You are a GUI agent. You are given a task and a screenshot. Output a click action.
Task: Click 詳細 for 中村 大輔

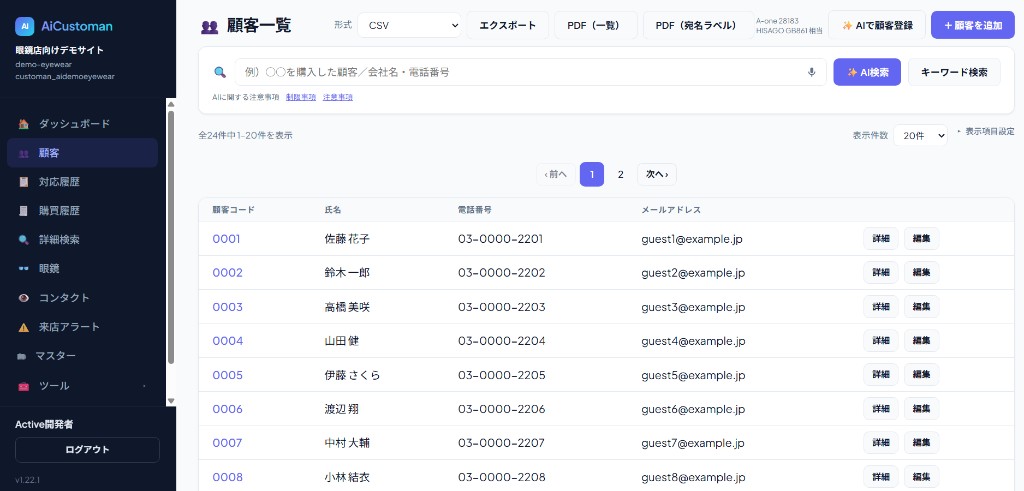coord(881,443)
